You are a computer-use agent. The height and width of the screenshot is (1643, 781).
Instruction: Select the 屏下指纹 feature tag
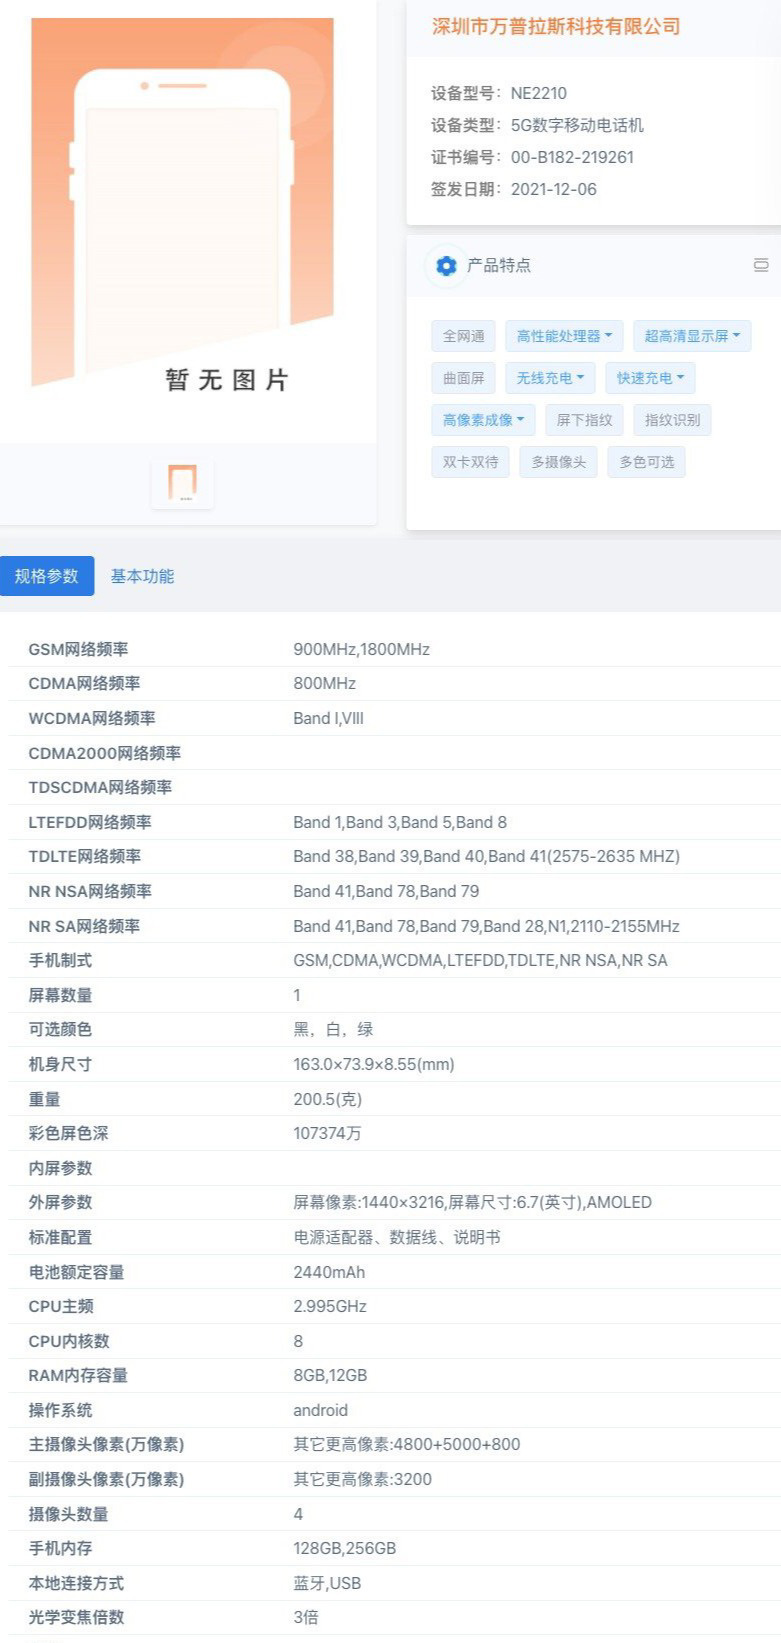tap(584, 420)
